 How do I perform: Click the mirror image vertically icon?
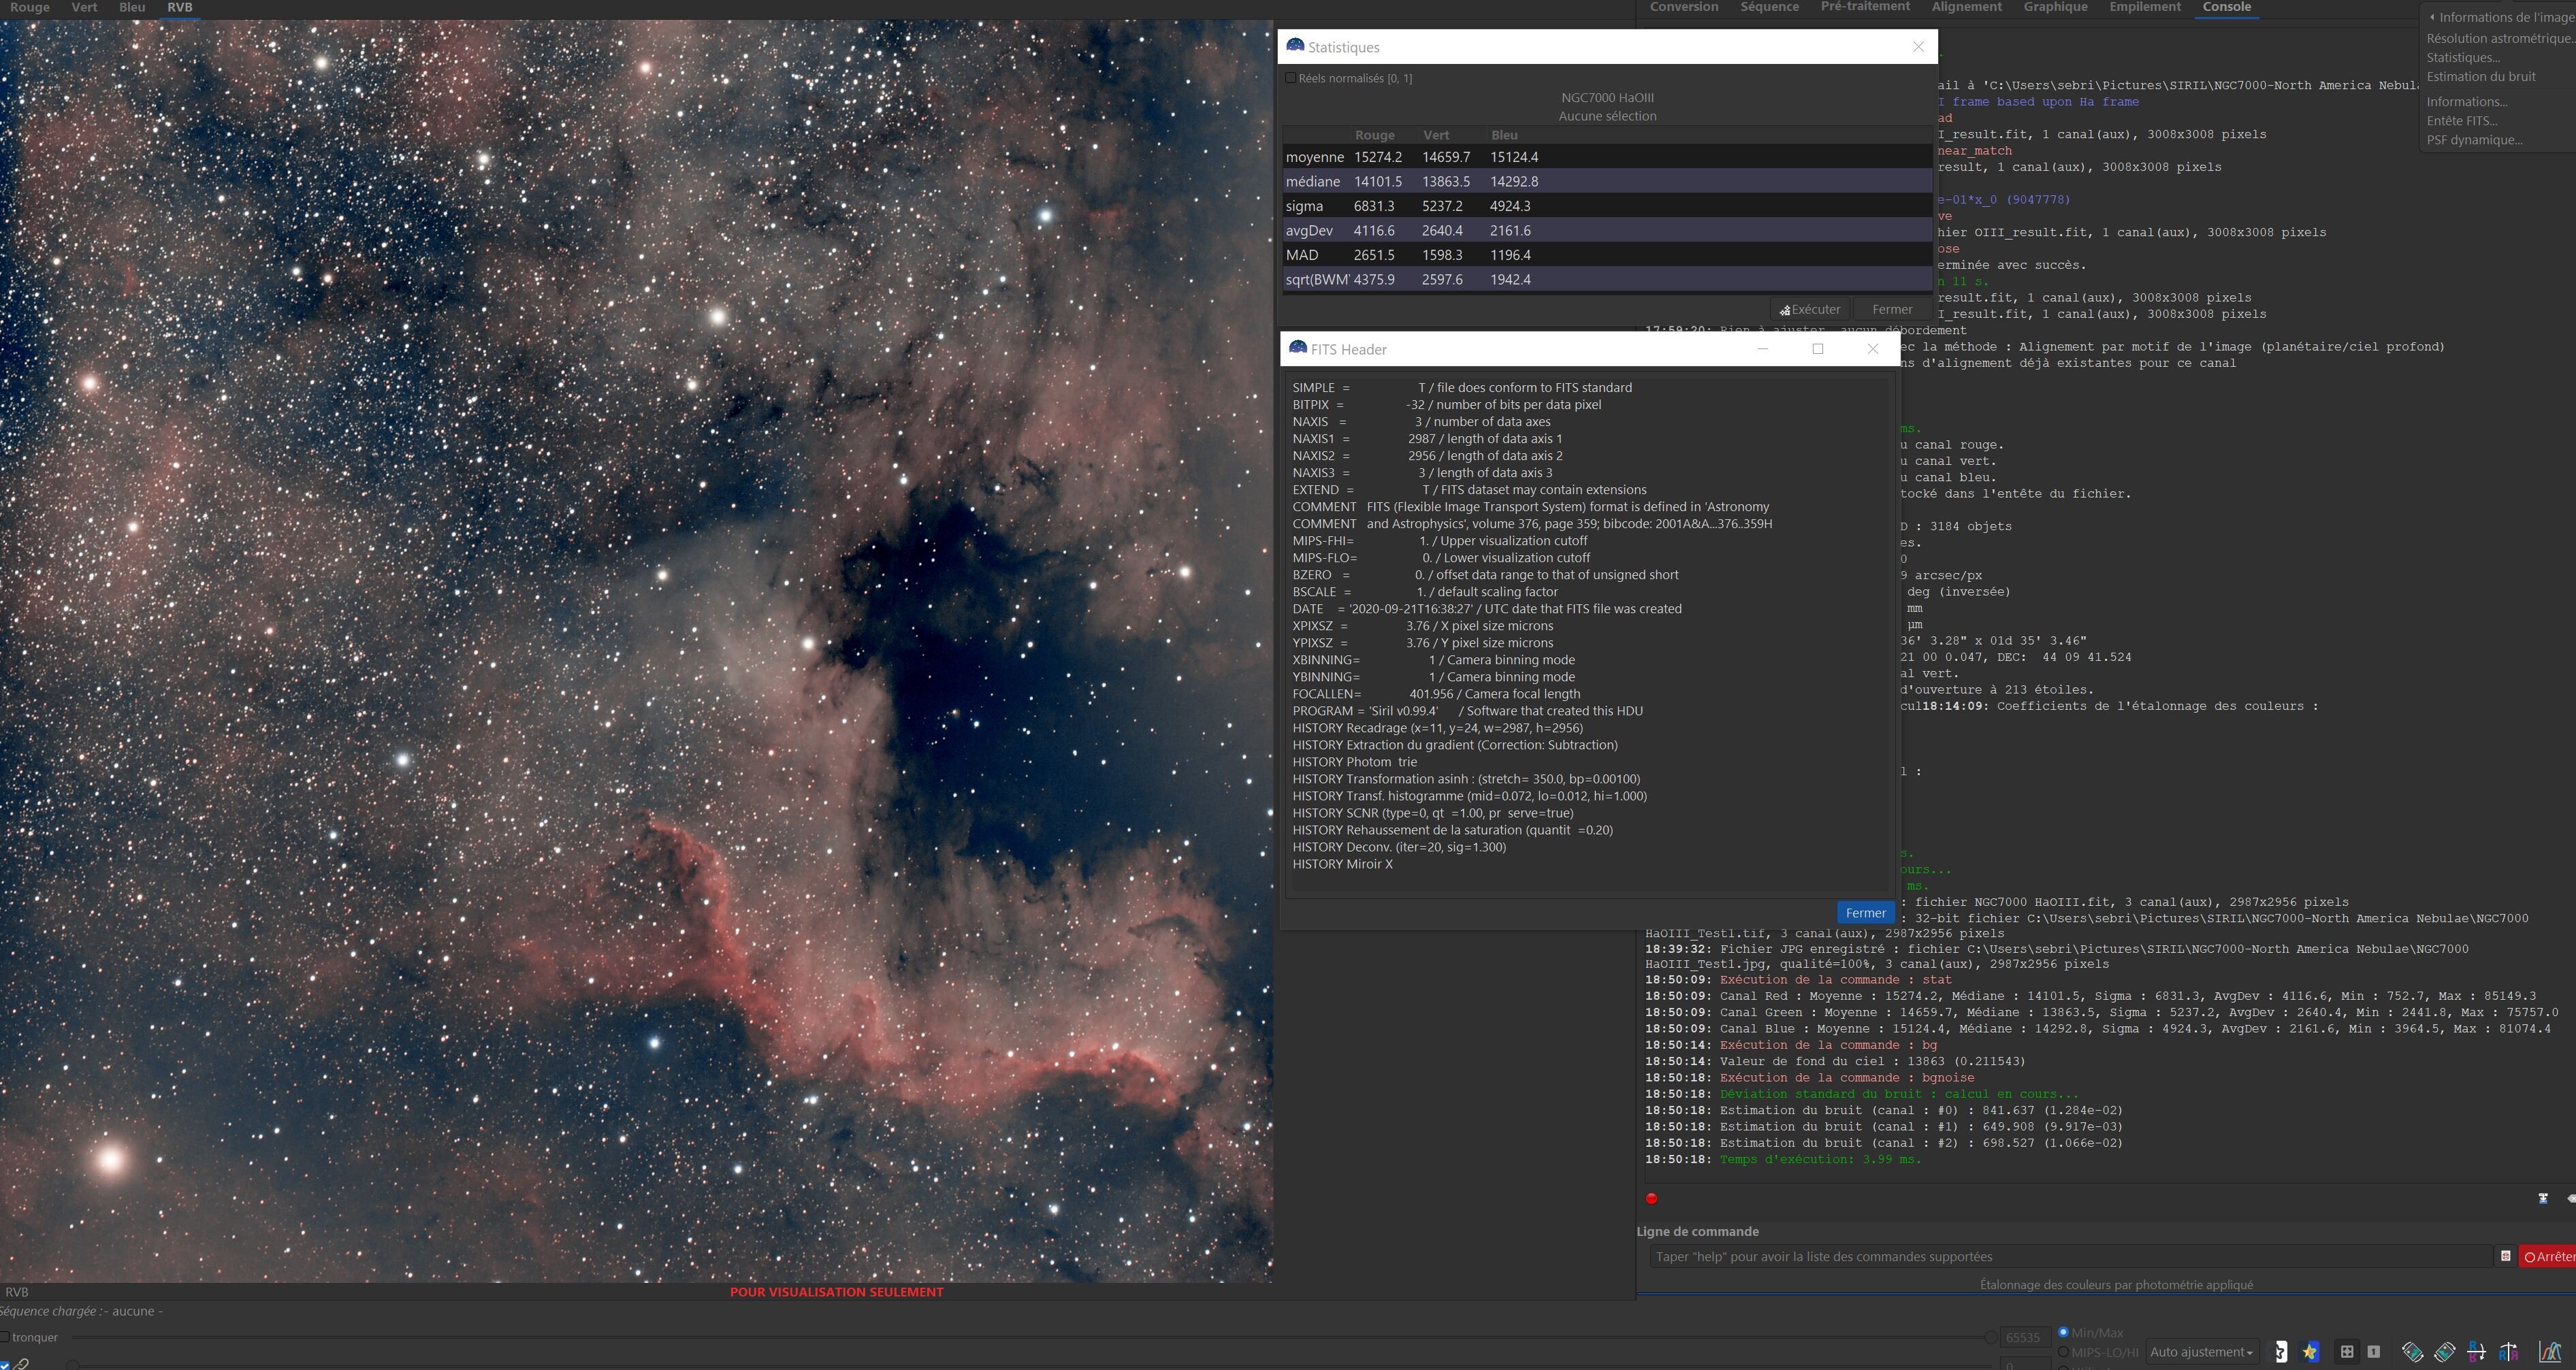2476,1352
